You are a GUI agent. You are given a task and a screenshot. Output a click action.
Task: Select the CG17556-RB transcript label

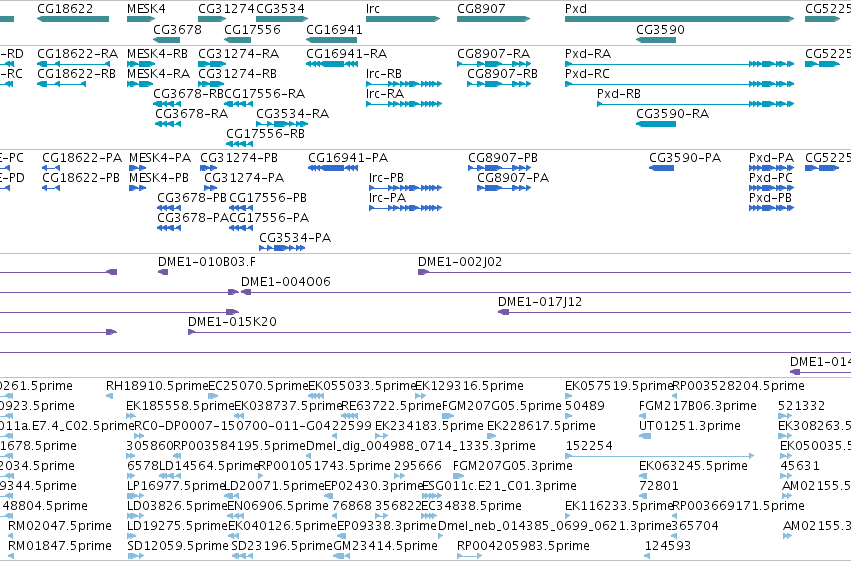(265, 134)
